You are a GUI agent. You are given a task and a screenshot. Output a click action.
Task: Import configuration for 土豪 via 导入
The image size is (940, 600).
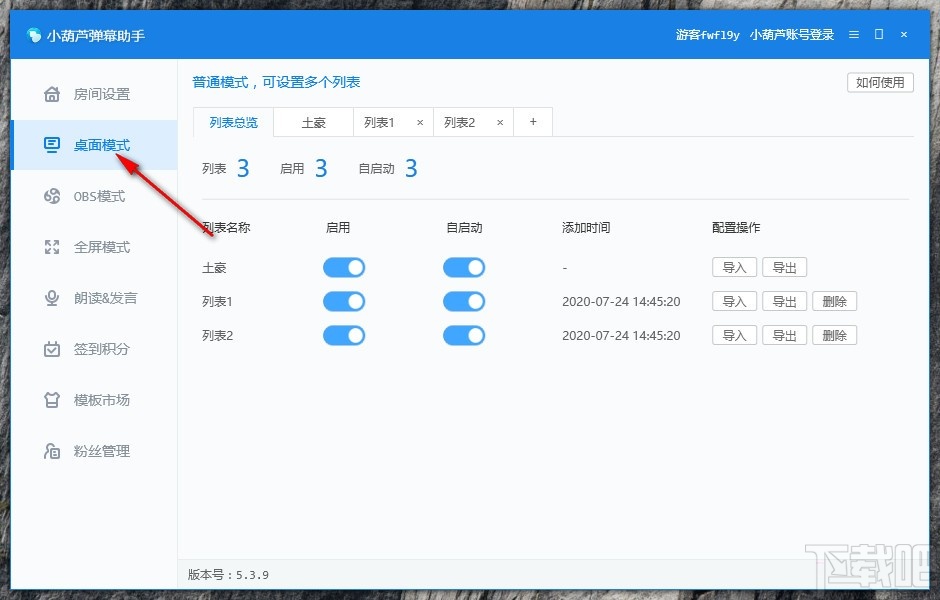coord(734,267)
